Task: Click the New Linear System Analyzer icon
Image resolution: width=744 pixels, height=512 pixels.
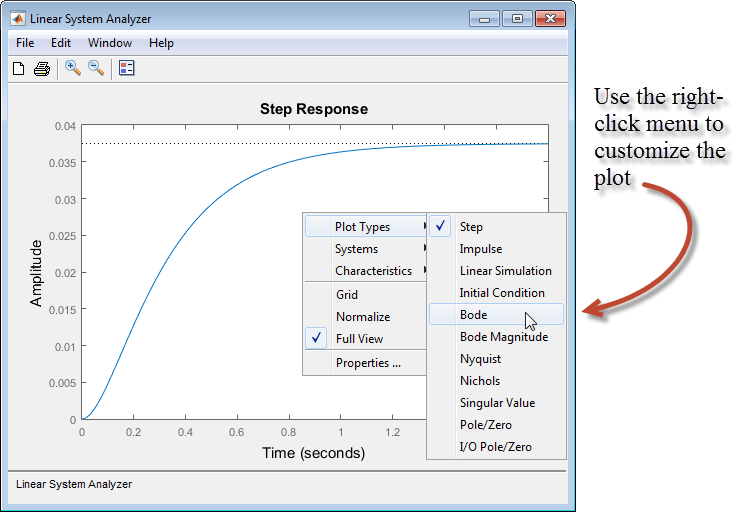Action: [19, 69]
